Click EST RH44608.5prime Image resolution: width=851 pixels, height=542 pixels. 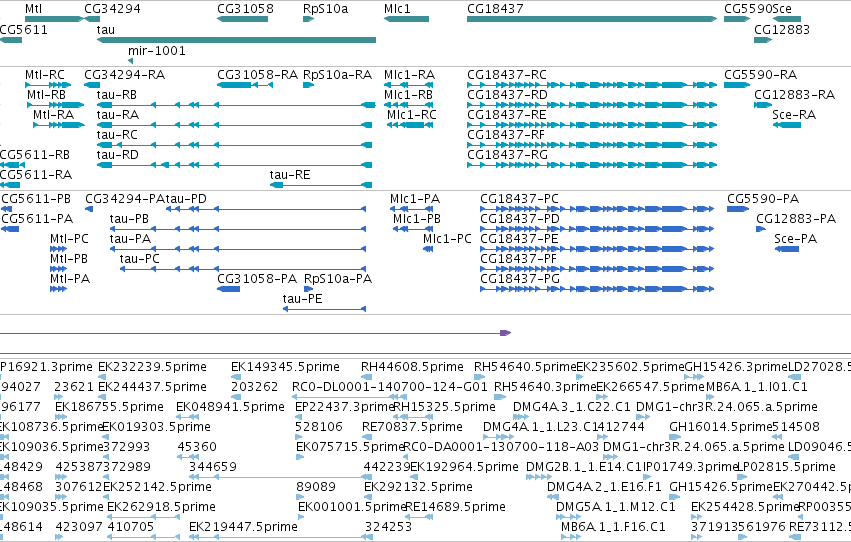[x=366, y=377]
